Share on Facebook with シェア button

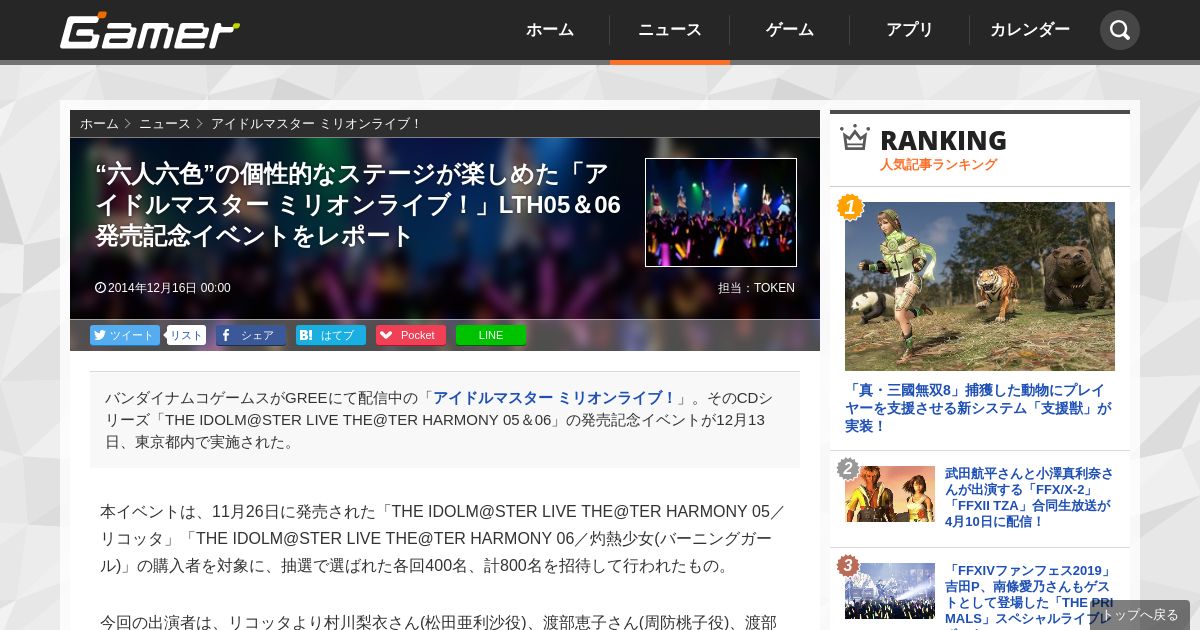[251, 335]
